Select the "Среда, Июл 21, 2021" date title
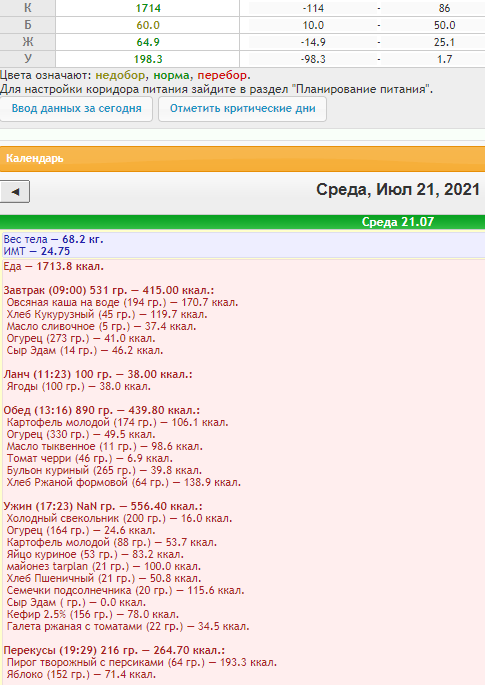This screenshot has width=485, height=685. (x=398, y=190)
